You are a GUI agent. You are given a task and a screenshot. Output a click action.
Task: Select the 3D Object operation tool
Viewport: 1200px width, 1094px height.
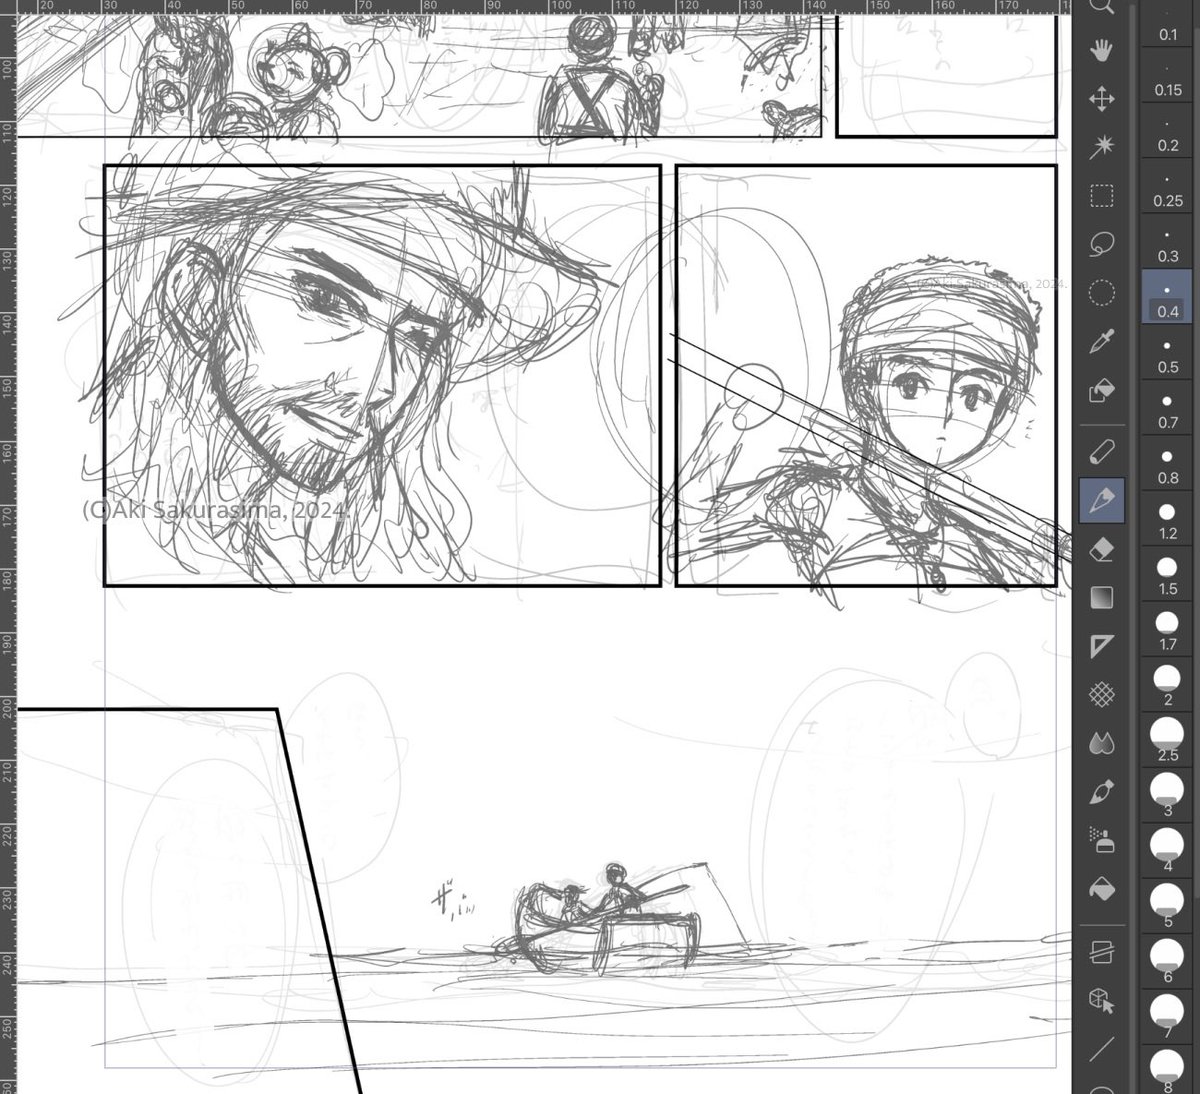click(x=1101, y=1000)
